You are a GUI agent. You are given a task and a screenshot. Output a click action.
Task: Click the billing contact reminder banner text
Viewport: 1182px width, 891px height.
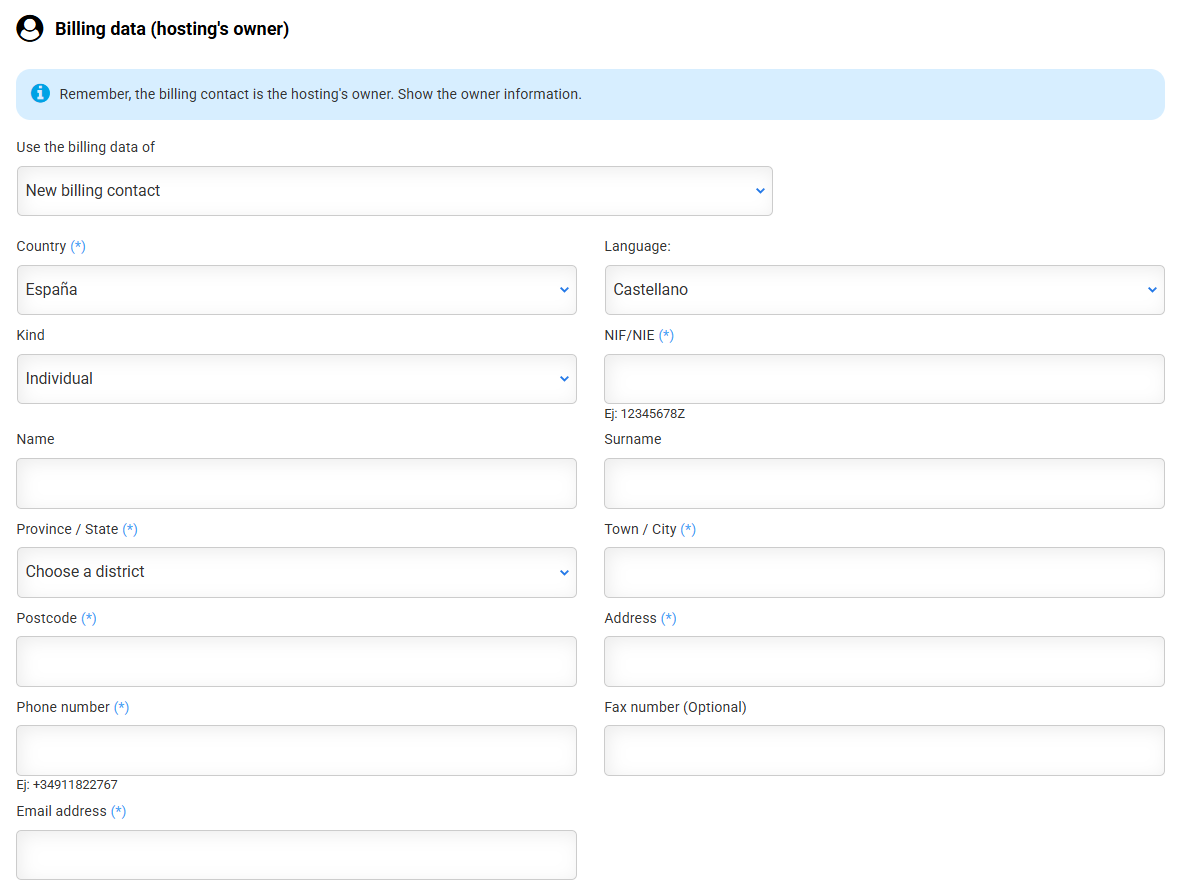[x=320, y=94]
